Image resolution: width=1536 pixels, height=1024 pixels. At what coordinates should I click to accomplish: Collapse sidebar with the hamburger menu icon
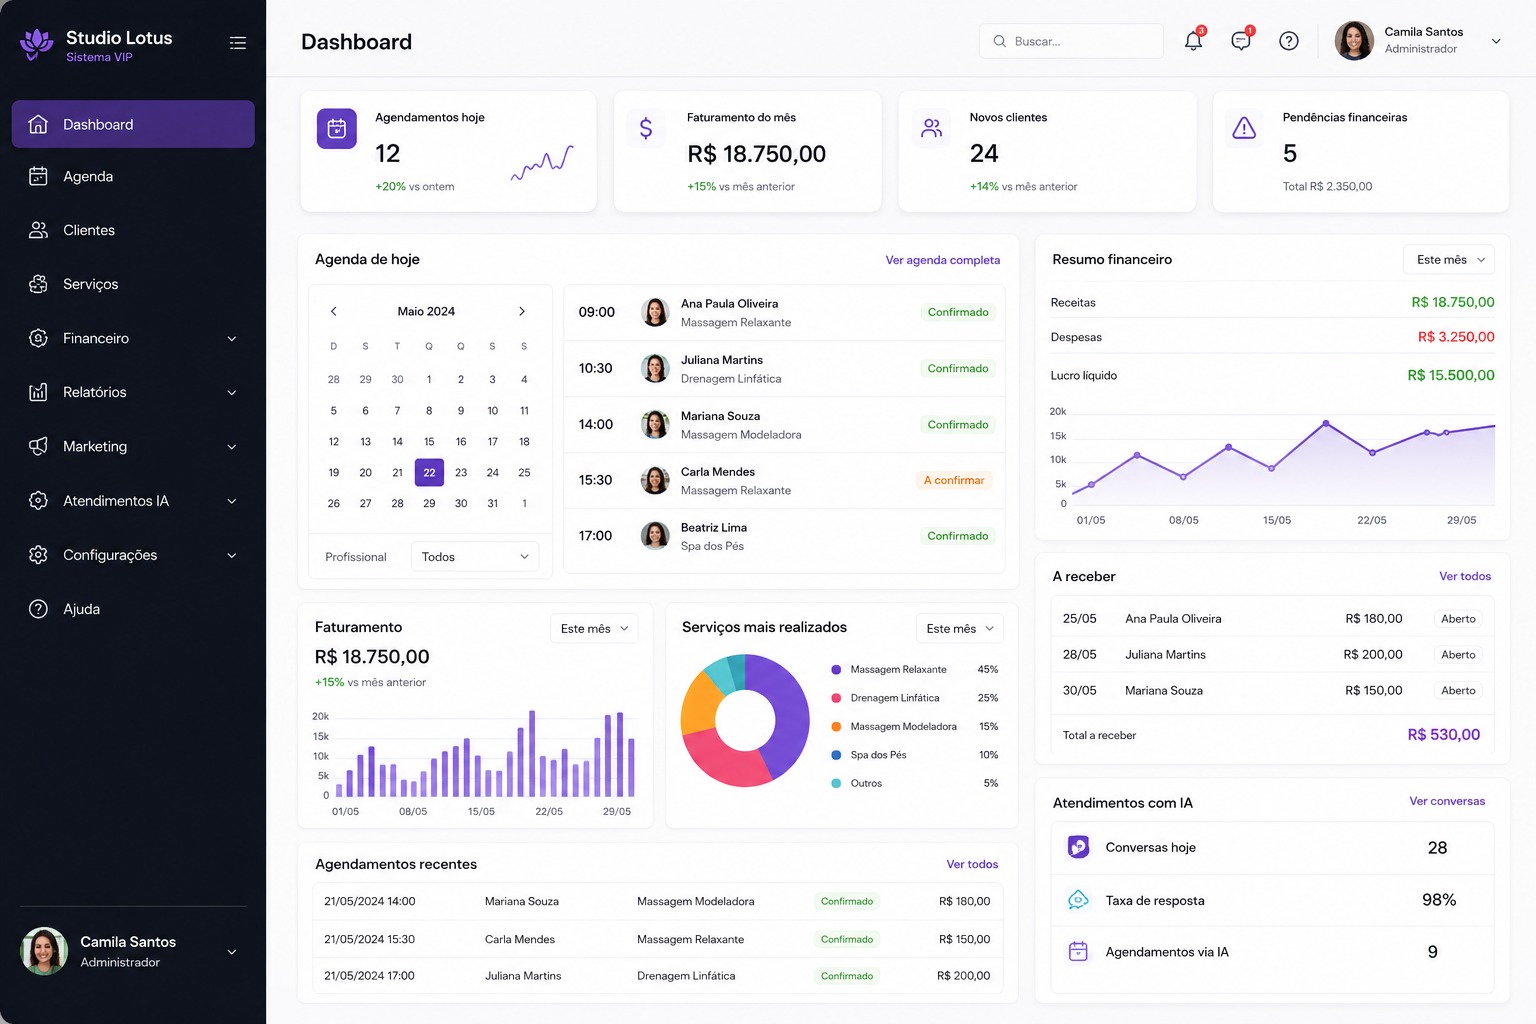tap(238, 43)
